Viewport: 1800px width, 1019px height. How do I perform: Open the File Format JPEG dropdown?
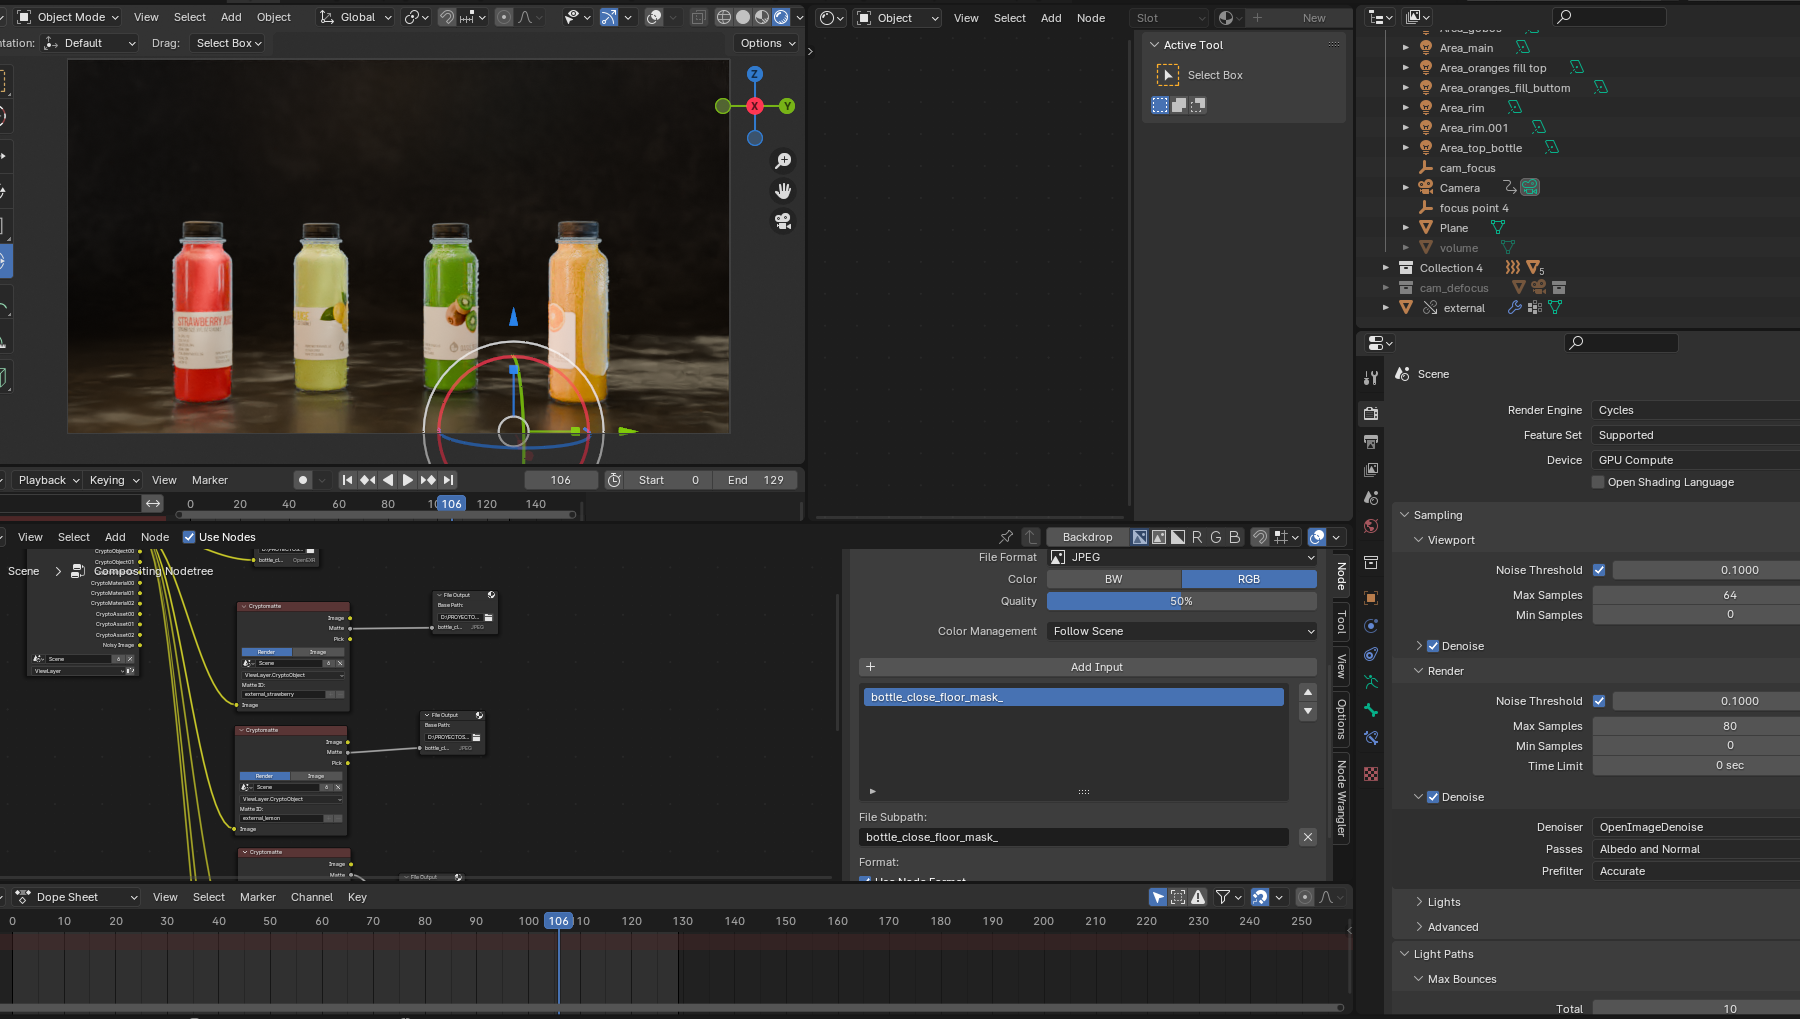pos(1182,557)
